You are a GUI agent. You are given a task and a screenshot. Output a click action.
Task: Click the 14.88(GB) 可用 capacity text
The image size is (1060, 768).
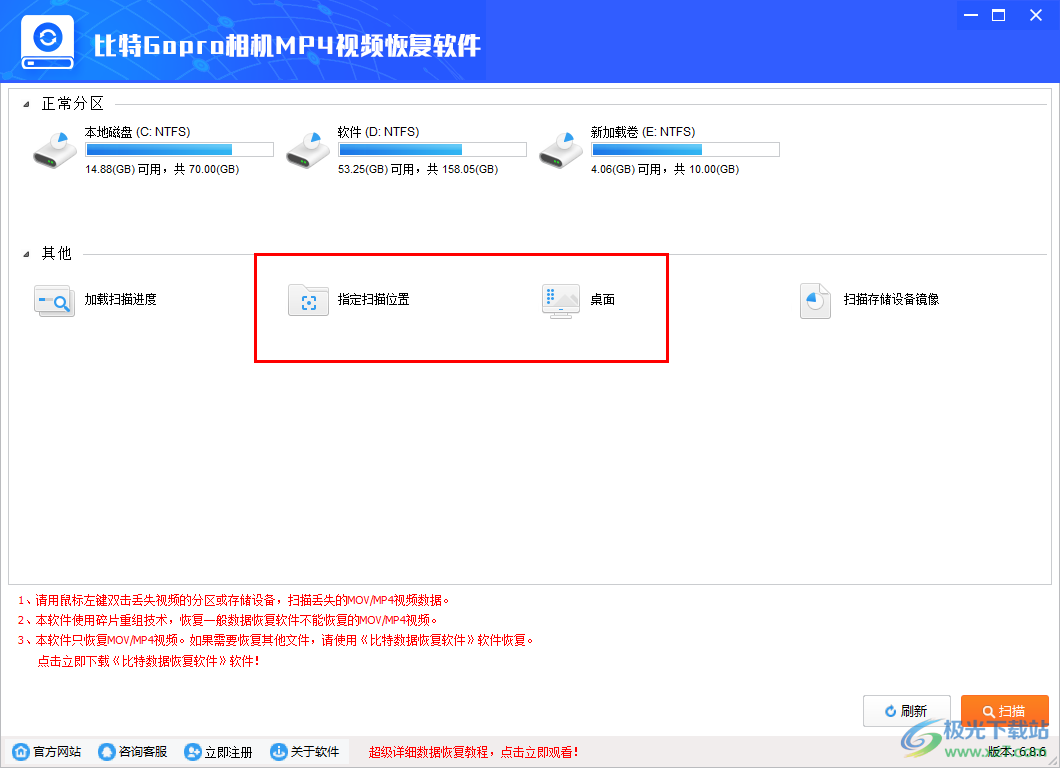point(162,169)
